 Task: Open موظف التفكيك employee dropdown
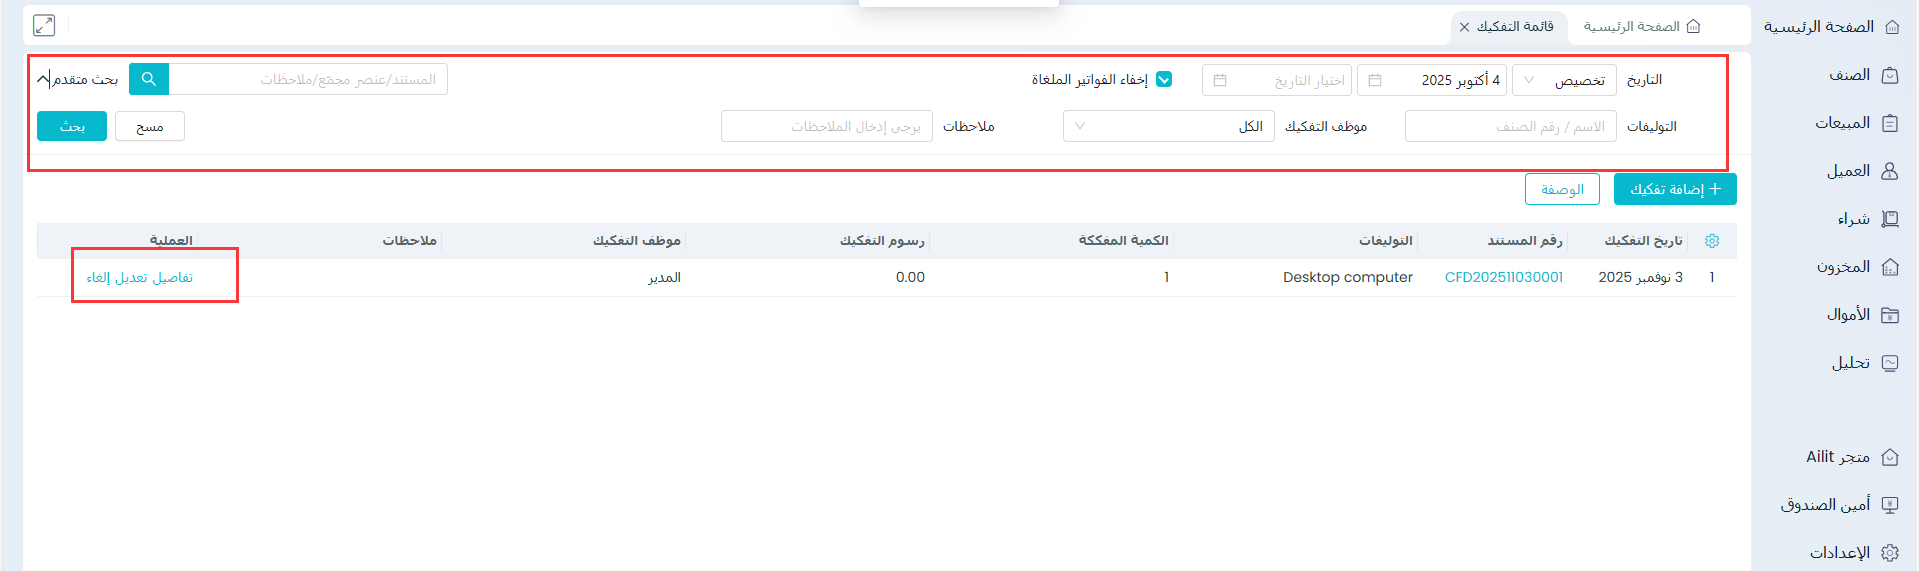coord(1168,127)
